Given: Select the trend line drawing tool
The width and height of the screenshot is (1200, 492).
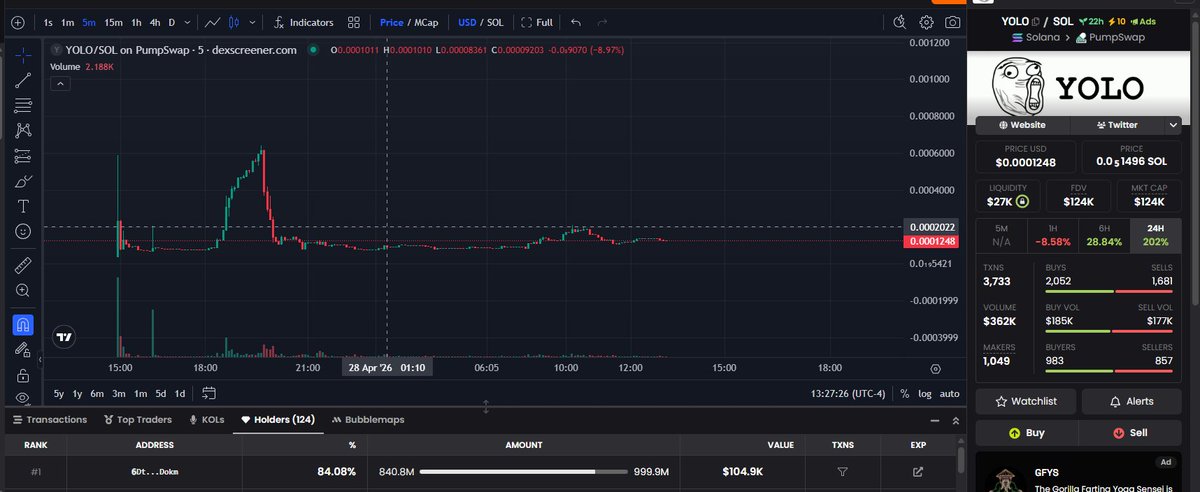Looking at the screenshot, I should point(22,80).
